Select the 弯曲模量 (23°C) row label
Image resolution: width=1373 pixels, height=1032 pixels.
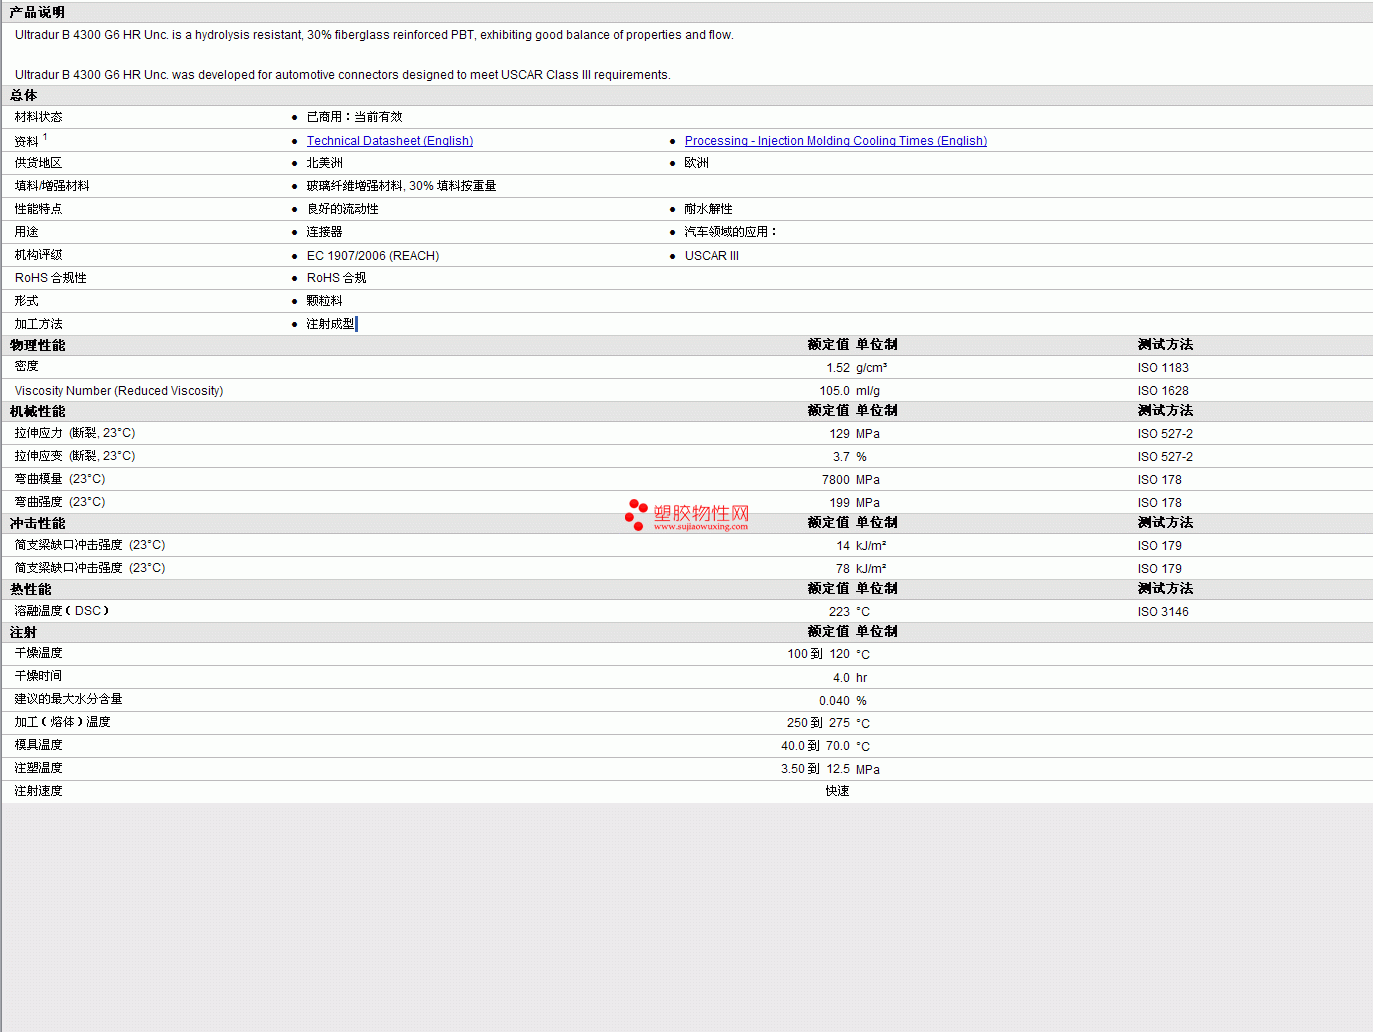[x=60, y=479]
